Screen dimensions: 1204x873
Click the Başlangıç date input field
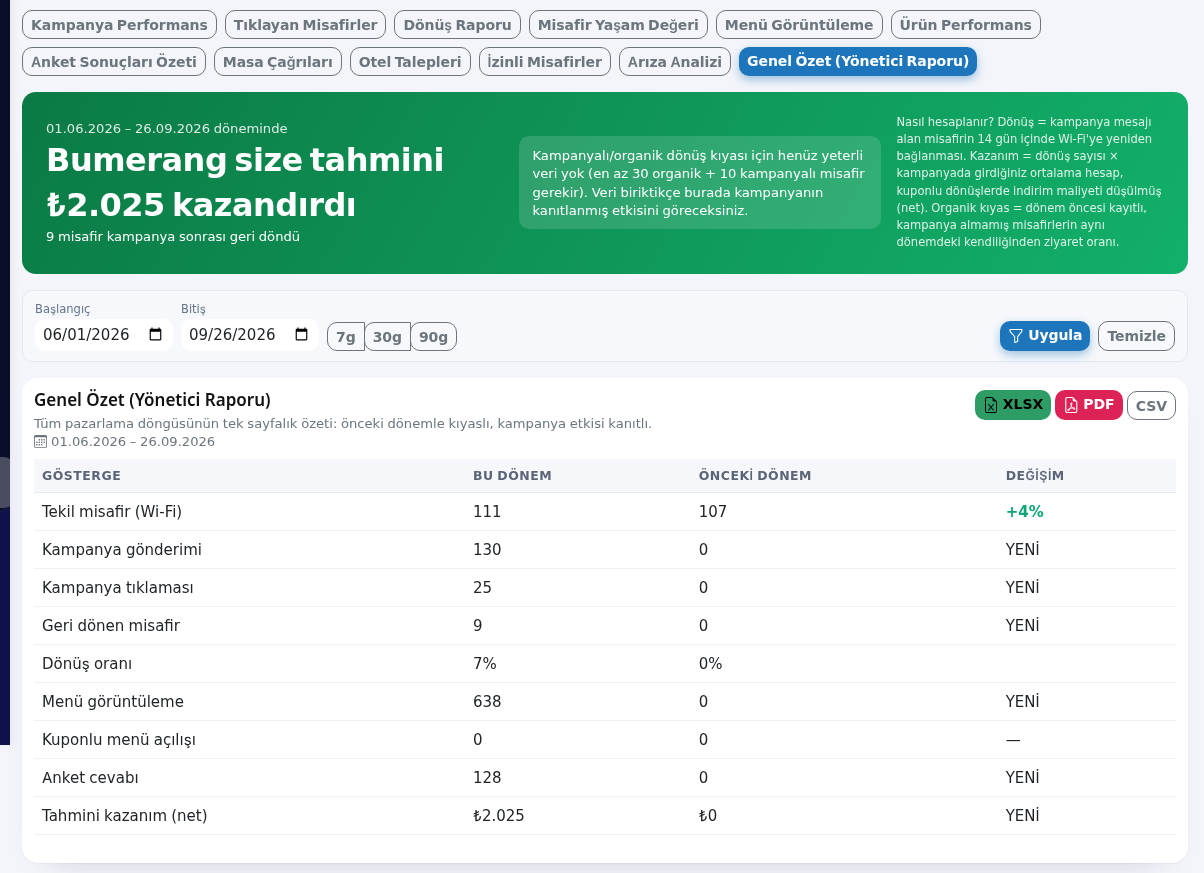(103, 335)
